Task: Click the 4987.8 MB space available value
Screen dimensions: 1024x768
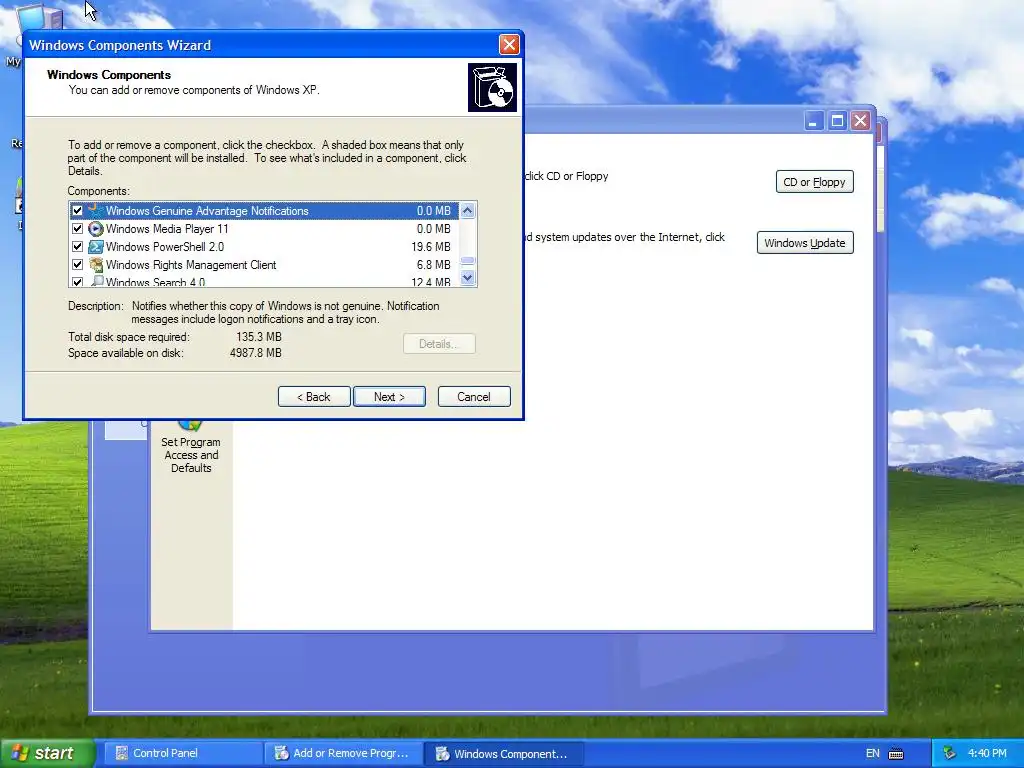Action: (x=256, y=353)
